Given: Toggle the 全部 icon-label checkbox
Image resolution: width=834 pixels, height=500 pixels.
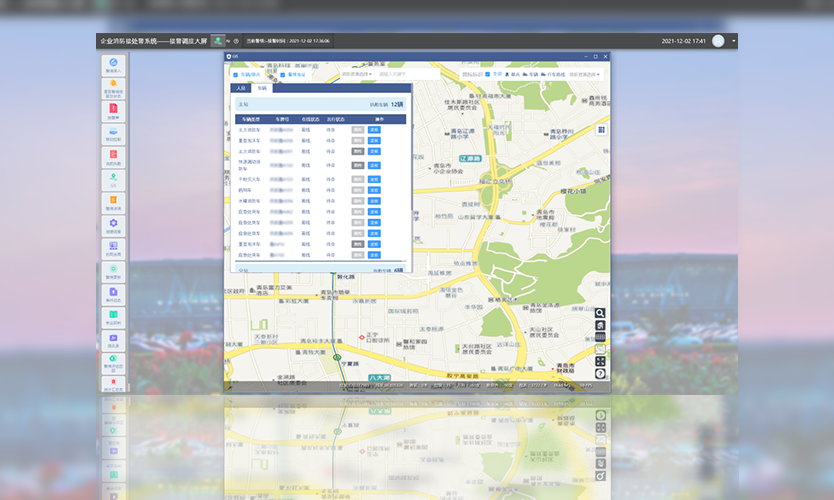Looking at the screenshot, I should pyautogui.click(x=488, y=74).
